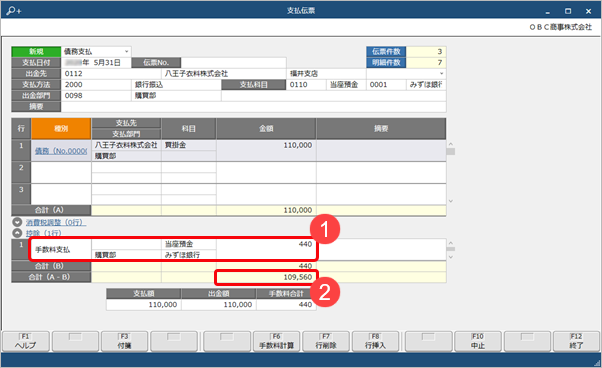Open the 控除 (1行) link
Screen dimensions: 602x368
pos(43,233)
